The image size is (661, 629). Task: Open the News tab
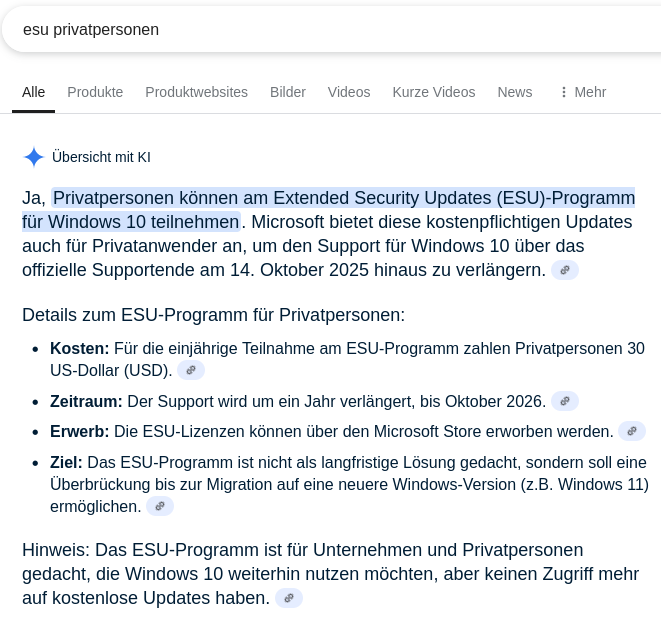pos(515,92)
